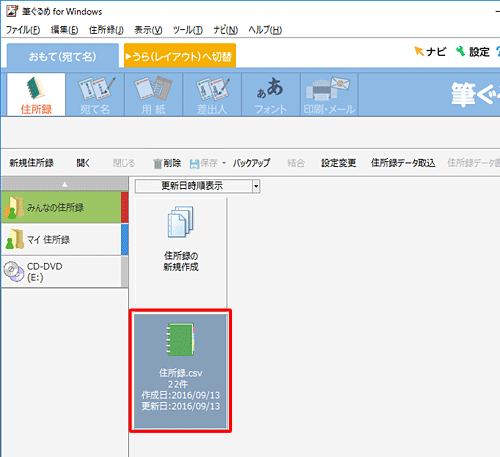Screen dimensions: 500x457
Task: Select the 住所録 address book icon
Action: [x=36, y=95]
